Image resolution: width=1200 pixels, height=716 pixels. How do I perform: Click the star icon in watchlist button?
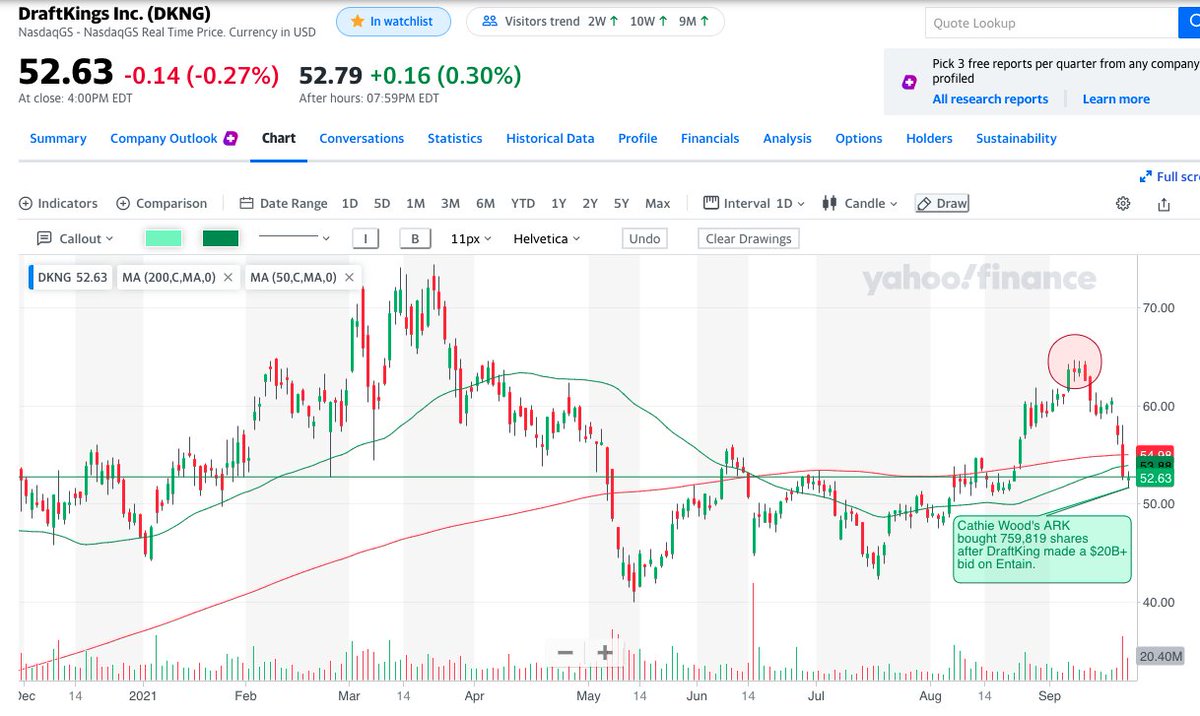coord(356,21)
